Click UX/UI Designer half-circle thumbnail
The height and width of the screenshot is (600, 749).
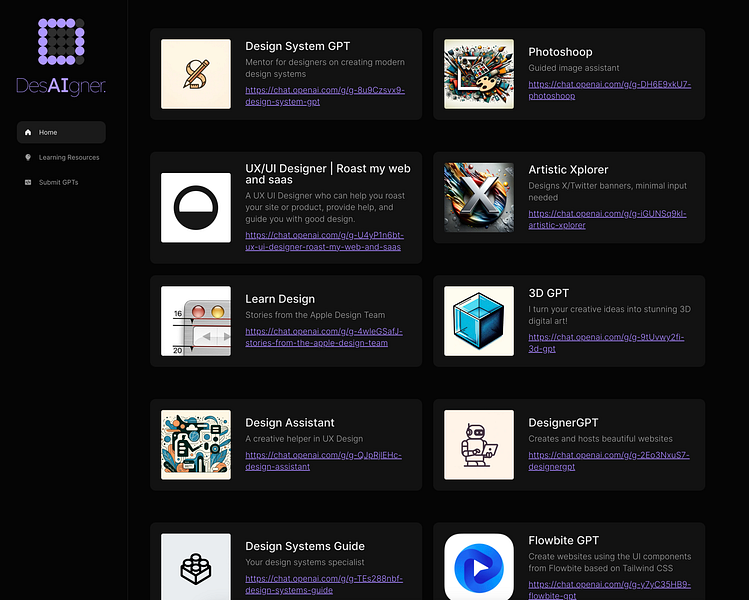coord(196,208)
